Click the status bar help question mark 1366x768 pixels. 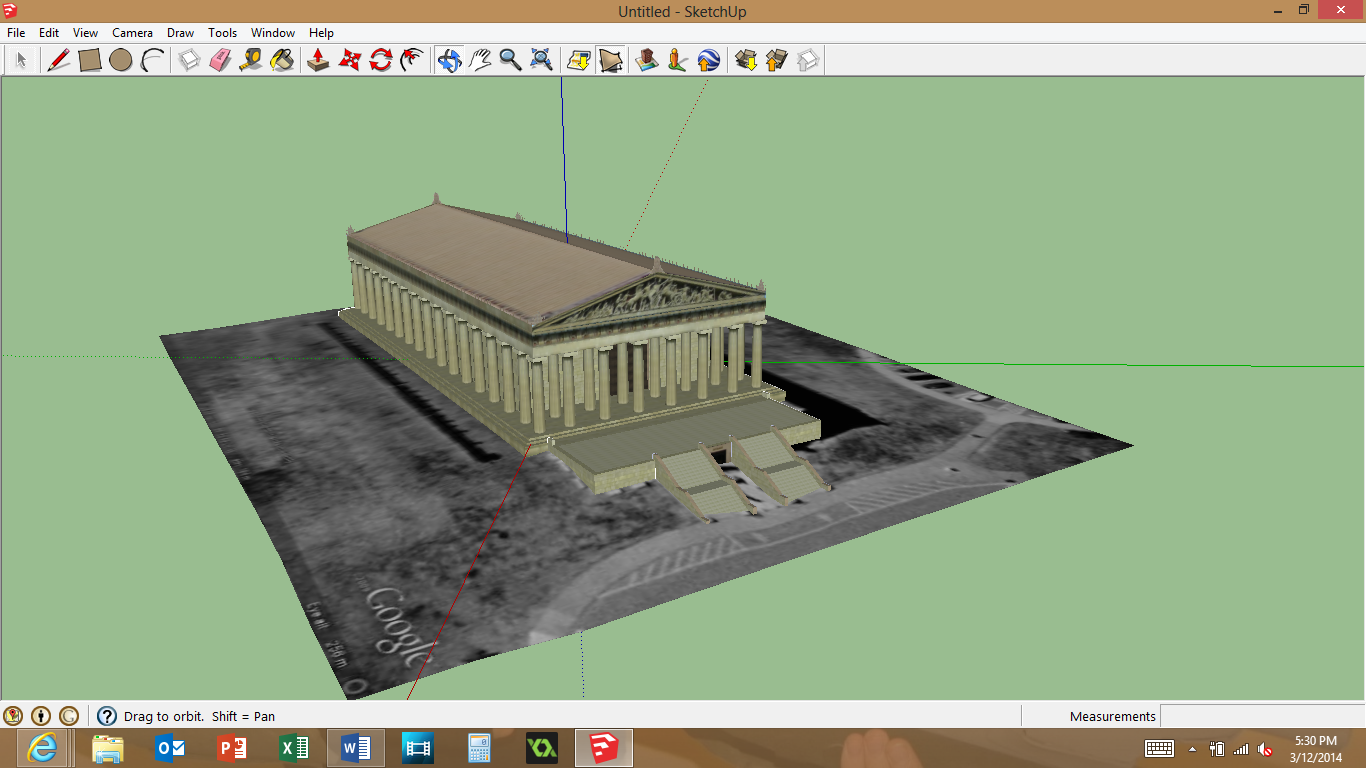[x=104, y=716]
